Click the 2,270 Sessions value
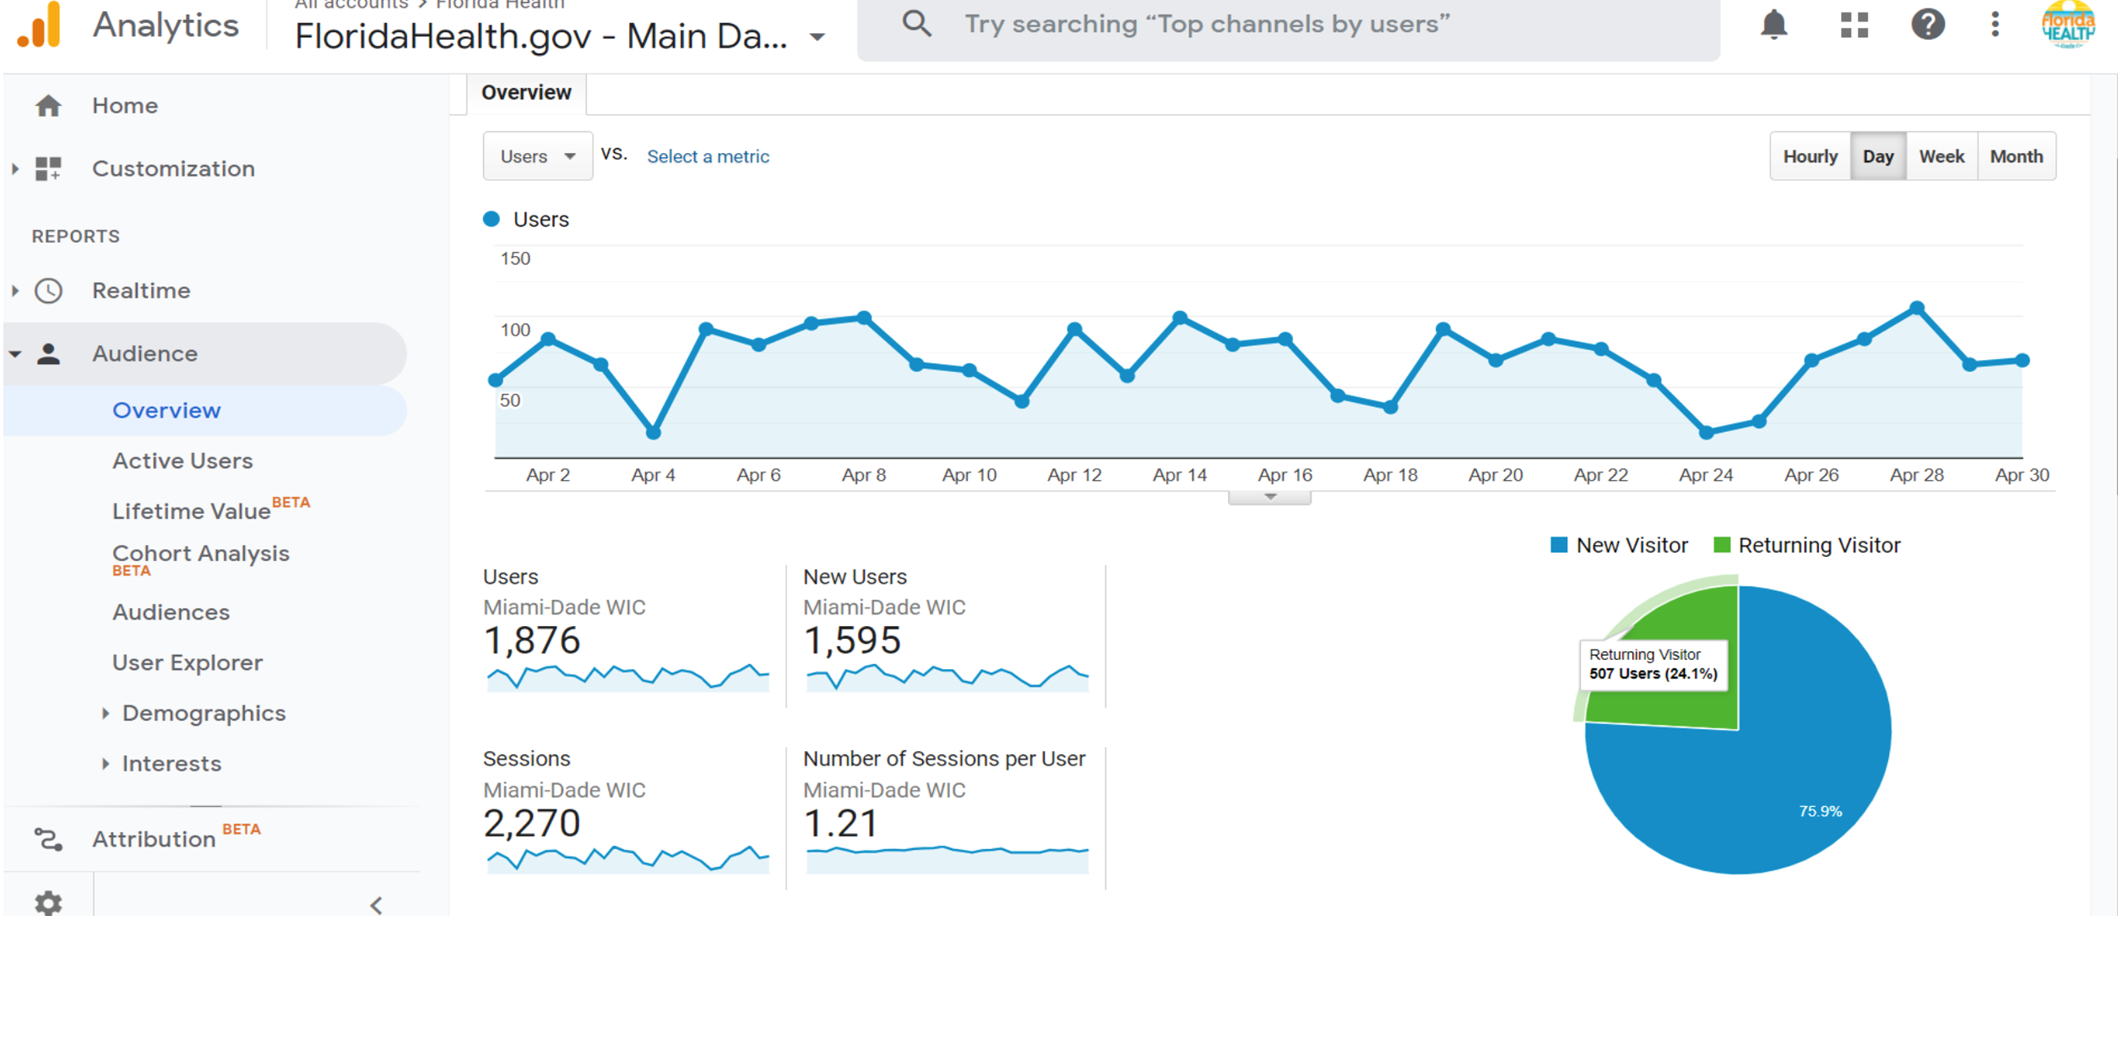This screenshot has height=1052, width=2118. pyautogui.click(x=531, y=824)
